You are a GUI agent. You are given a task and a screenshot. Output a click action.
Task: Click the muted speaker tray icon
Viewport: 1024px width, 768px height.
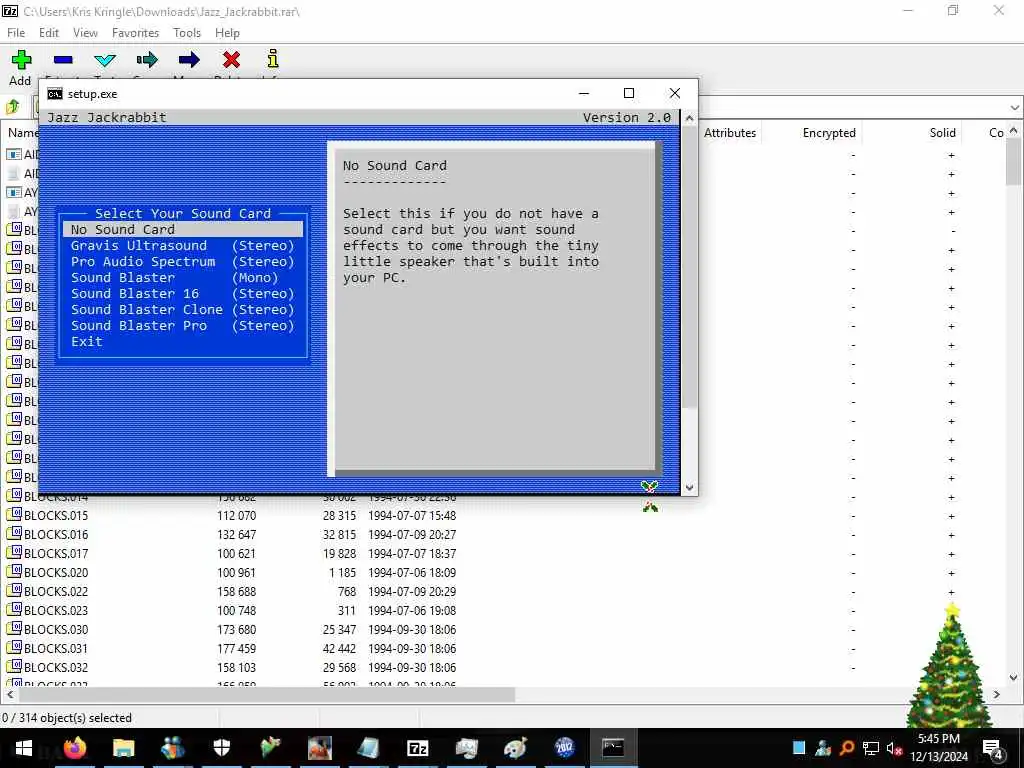(x=895, y=748)
